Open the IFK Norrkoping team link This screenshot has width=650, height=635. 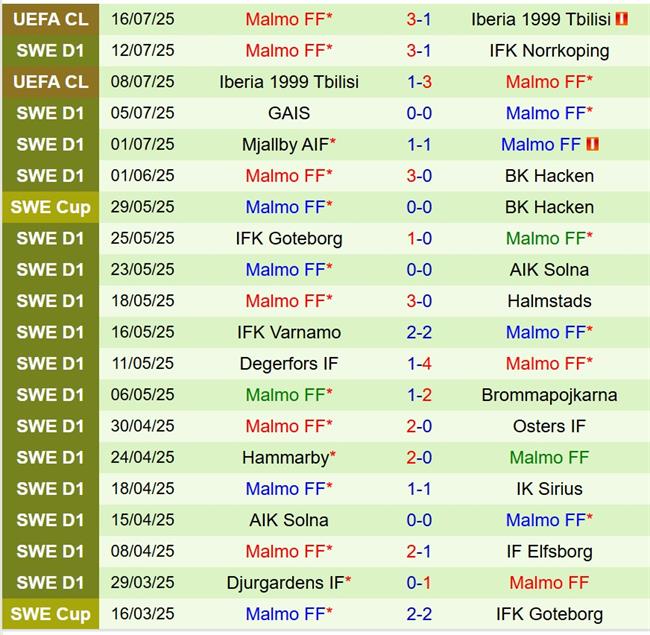click(549, 50)
